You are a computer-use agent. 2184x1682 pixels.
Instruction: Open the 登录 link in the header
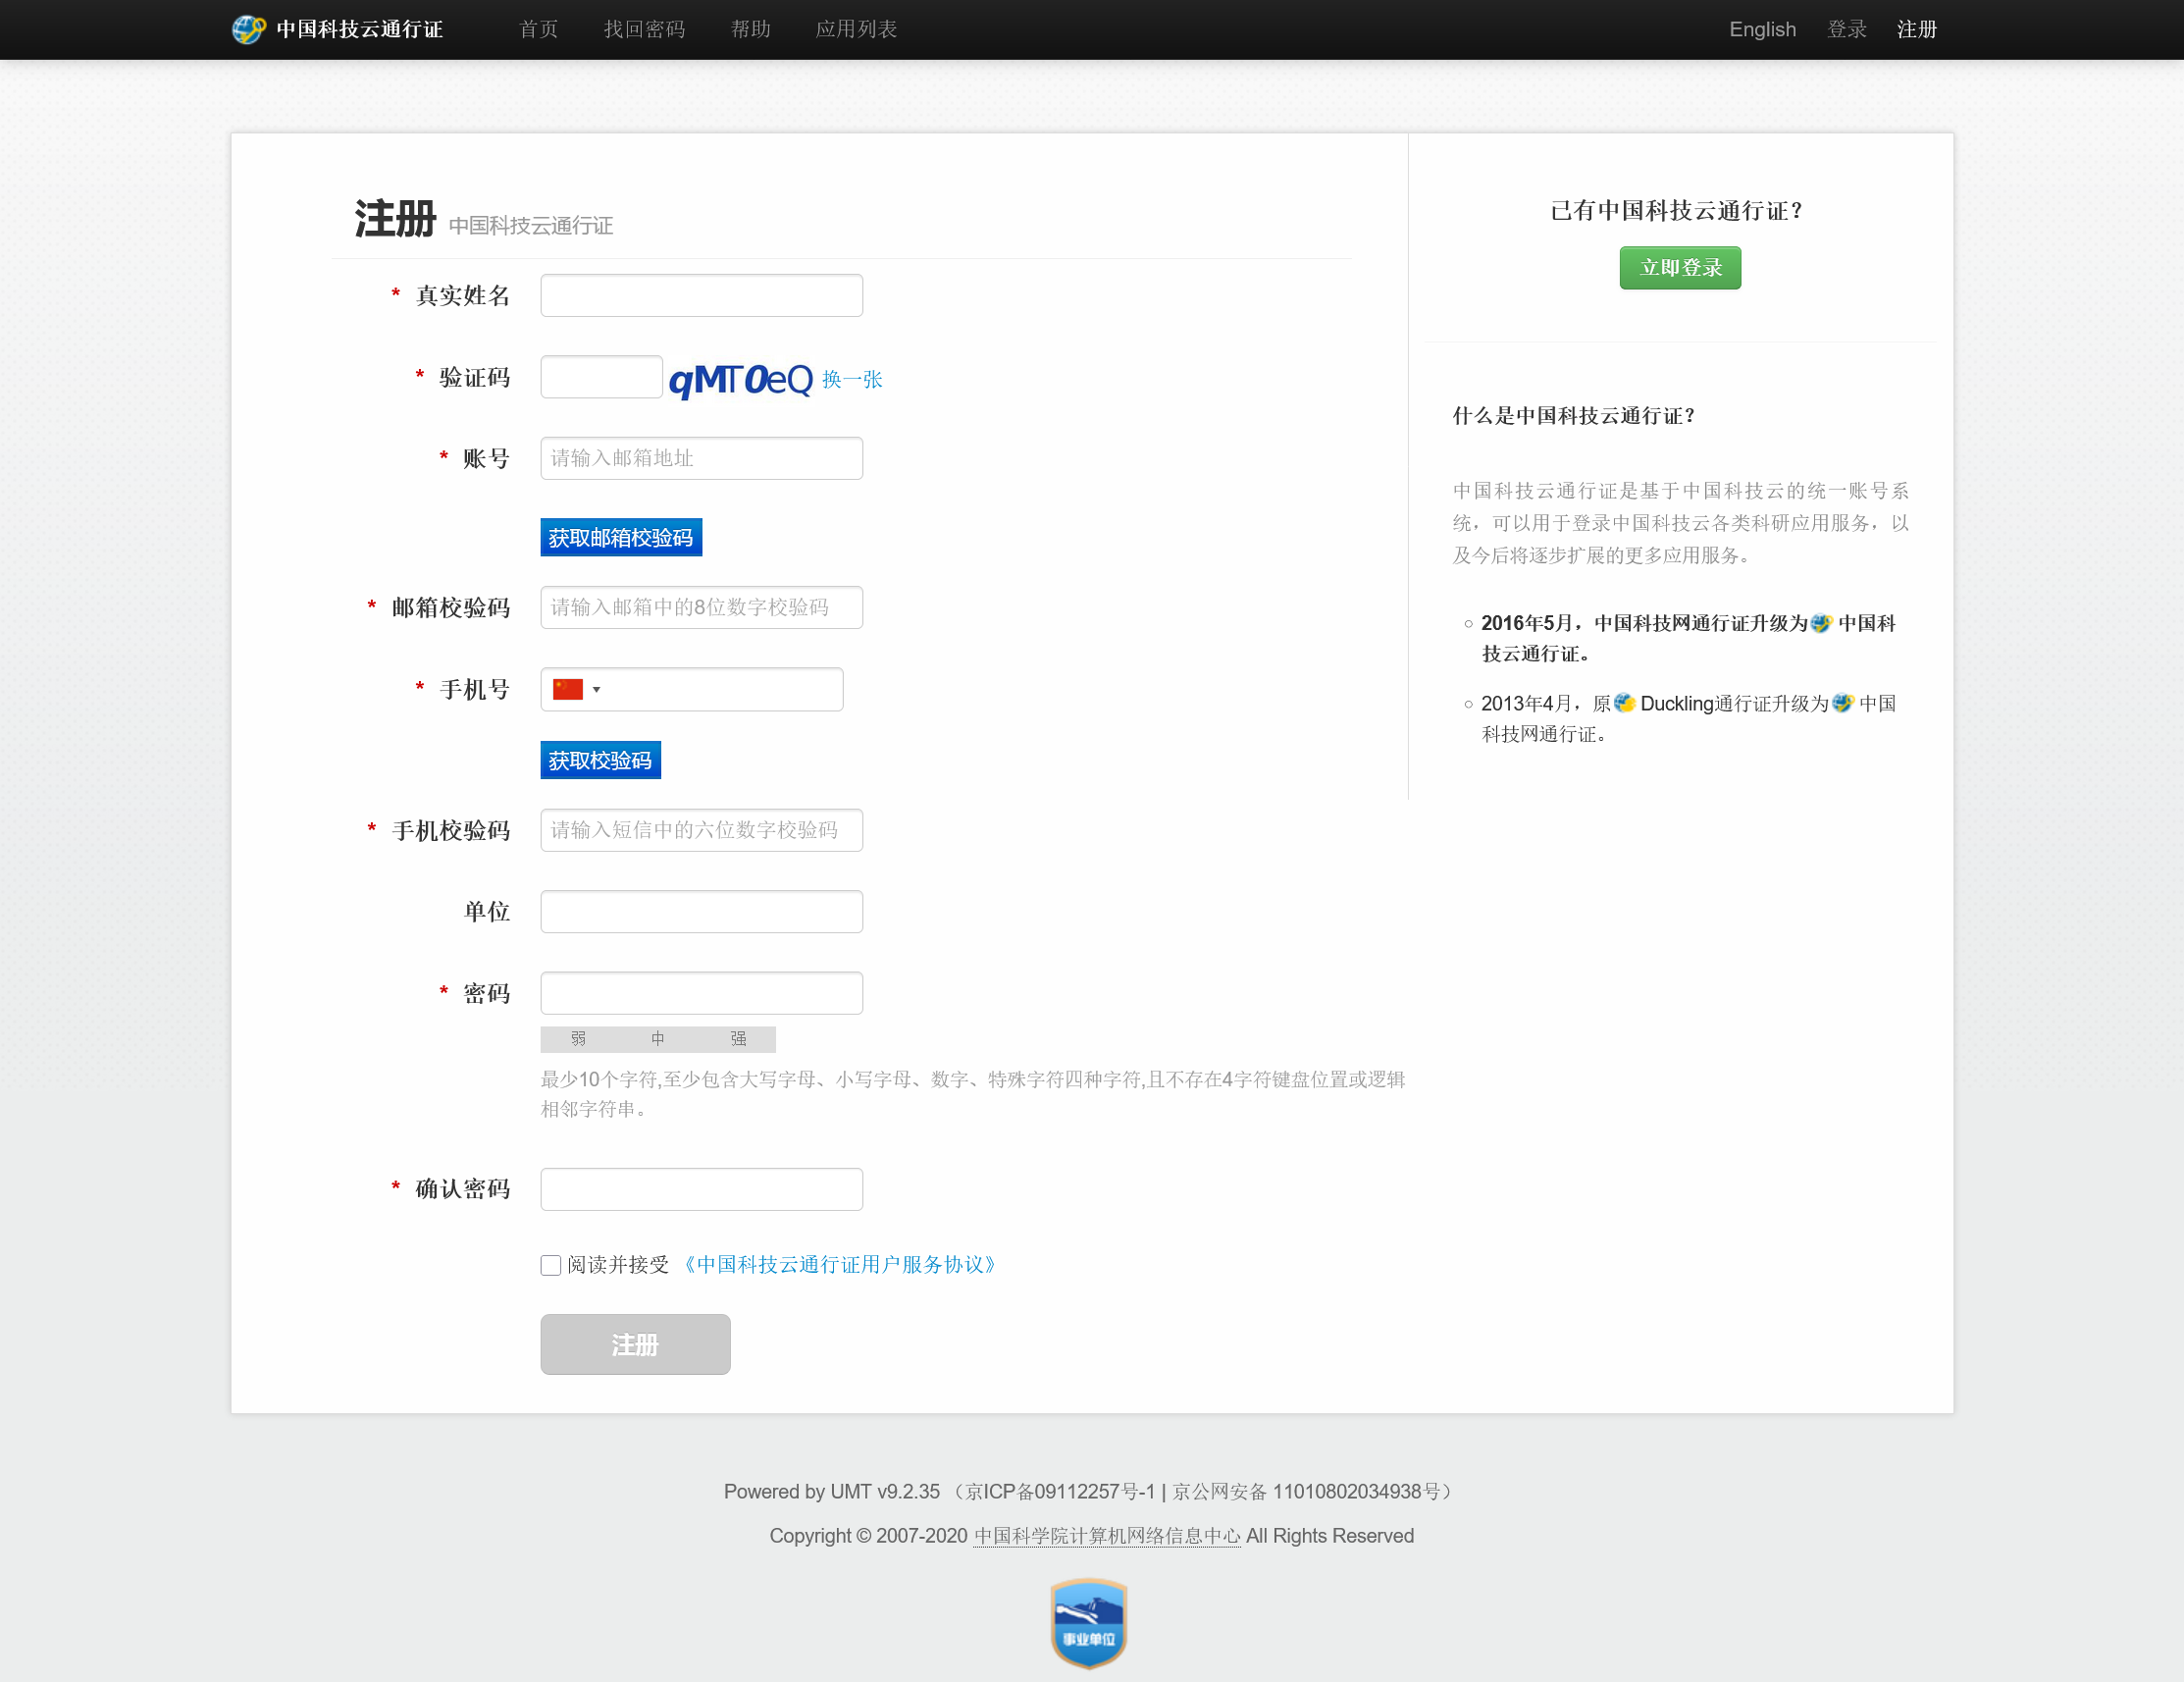coord(1846,29)
